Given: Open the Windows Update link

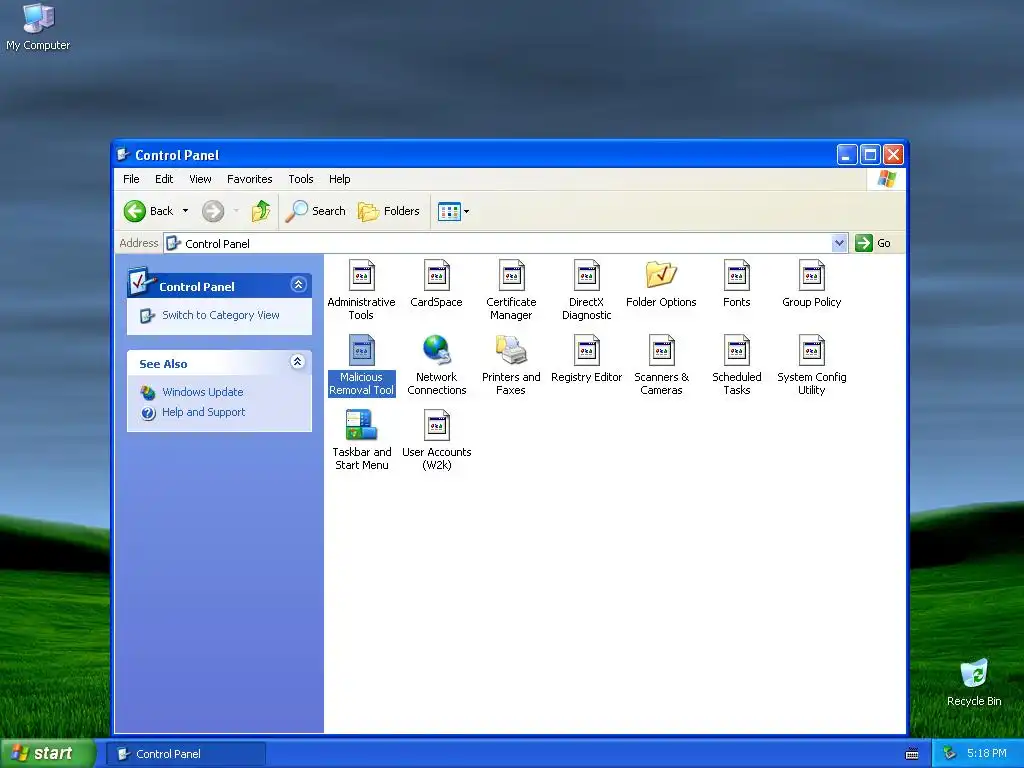Looking at the screenshot, I should (202, 392).
